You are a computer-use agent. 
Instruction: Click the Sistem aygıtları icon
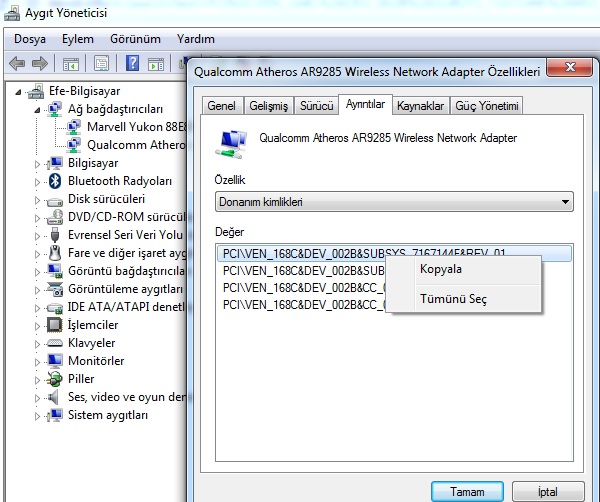coord(55,415)
